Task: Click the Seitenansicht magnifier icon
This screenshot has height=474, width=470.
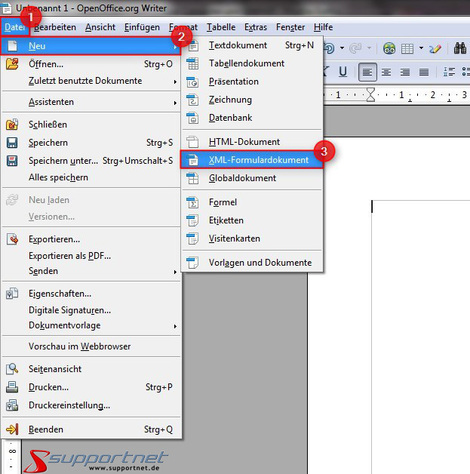Action: click(12, 369)
